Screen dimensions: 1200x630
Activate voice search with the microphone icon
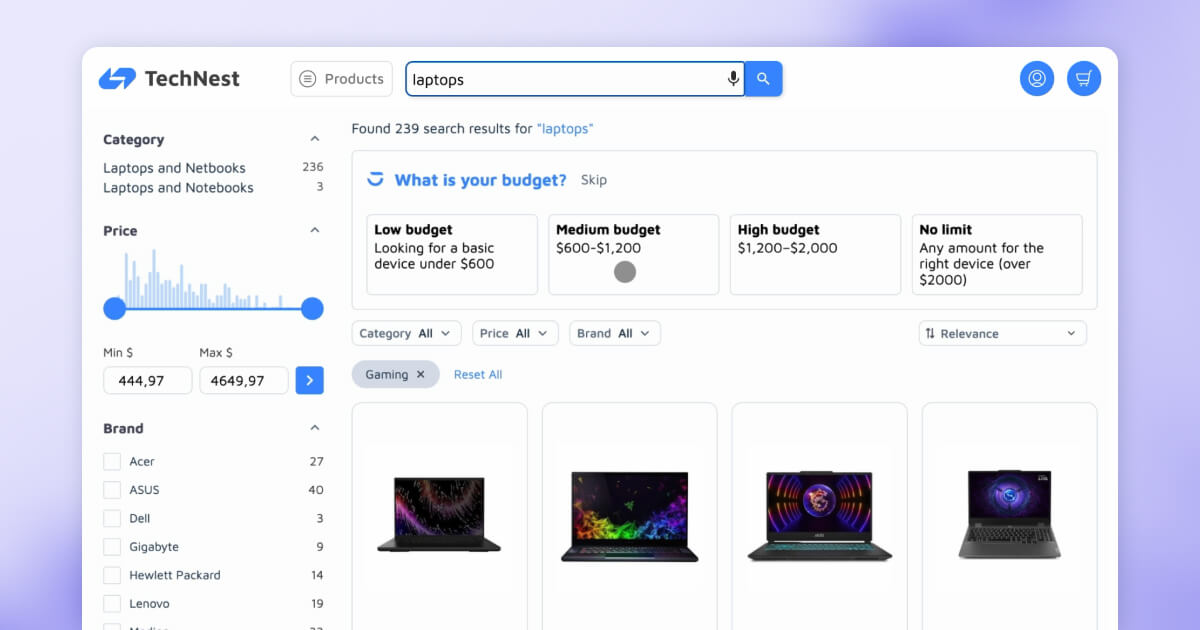(733, 78)
